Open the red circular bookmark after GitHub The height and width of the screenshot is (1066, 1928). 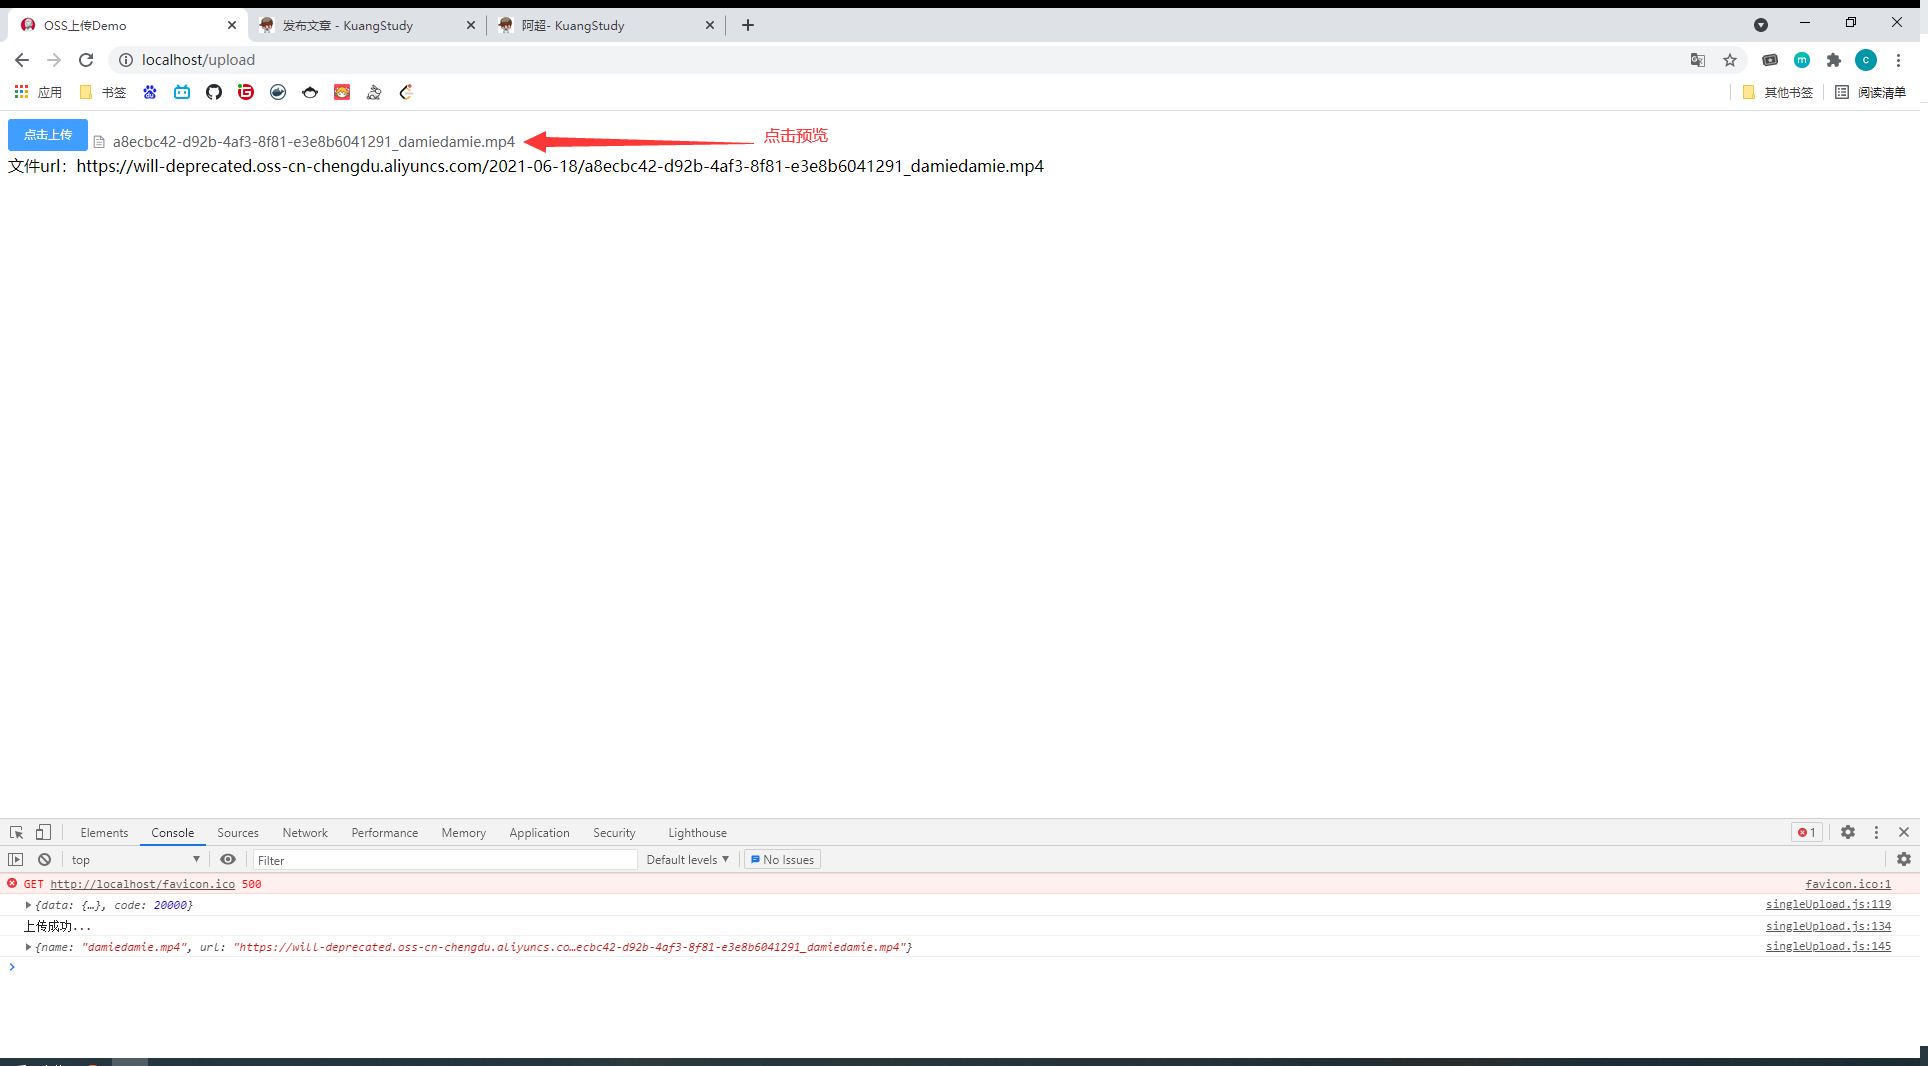(246, 92)
